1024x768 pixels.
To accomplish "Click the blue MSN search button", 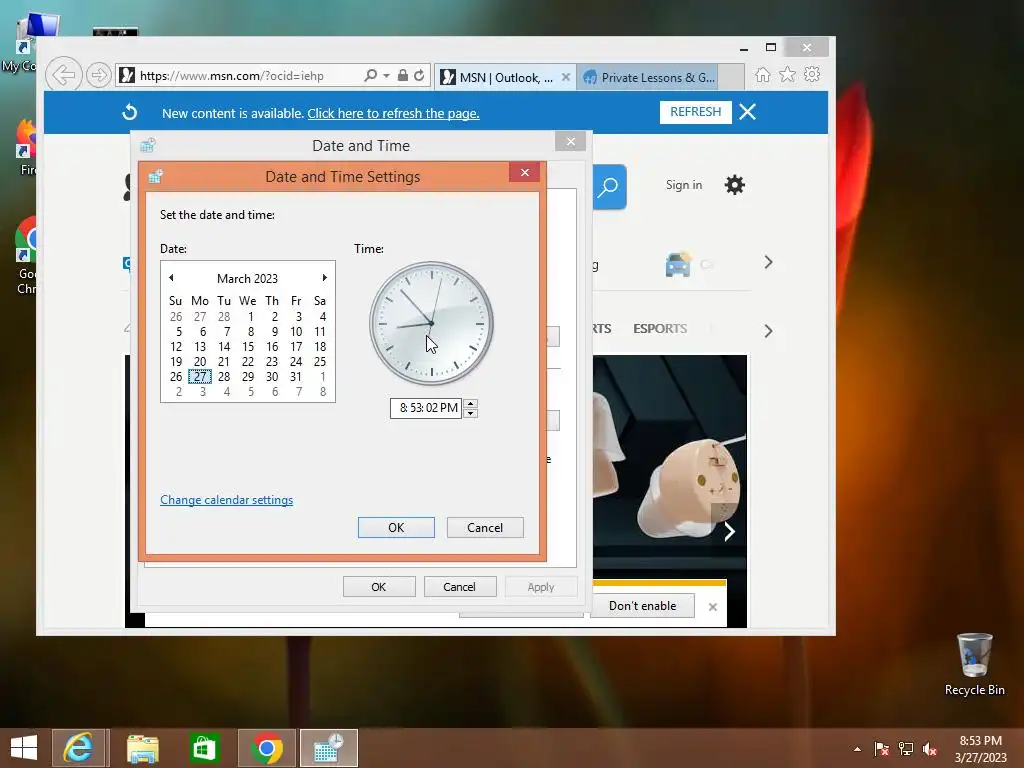I will point(609,187).
